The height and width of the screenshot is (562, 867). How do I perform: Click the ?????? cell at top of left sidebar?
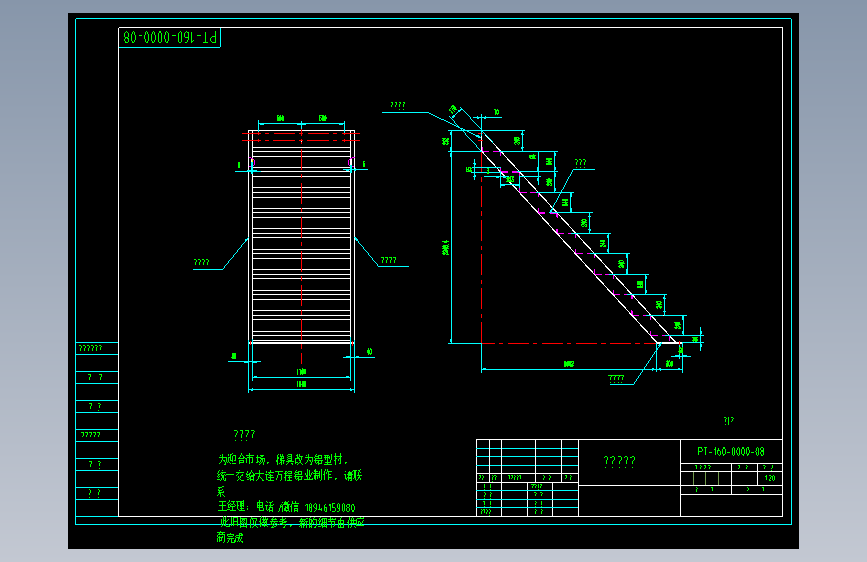point(97,348)
